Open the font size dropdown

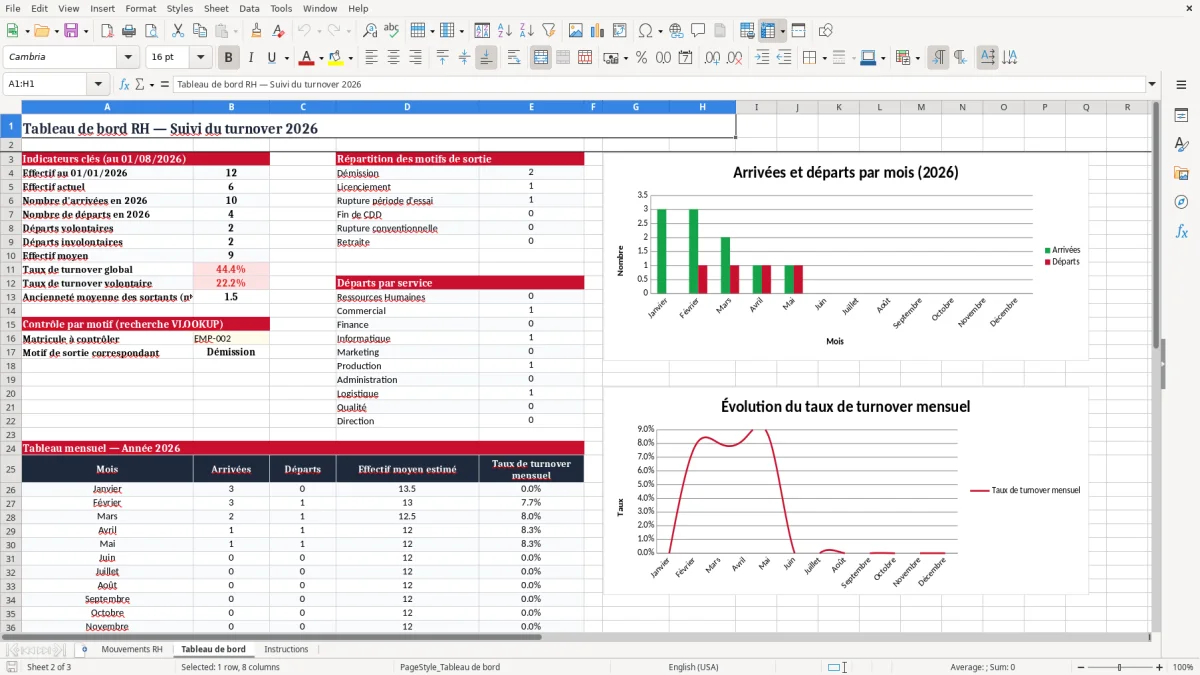point(201,58)
